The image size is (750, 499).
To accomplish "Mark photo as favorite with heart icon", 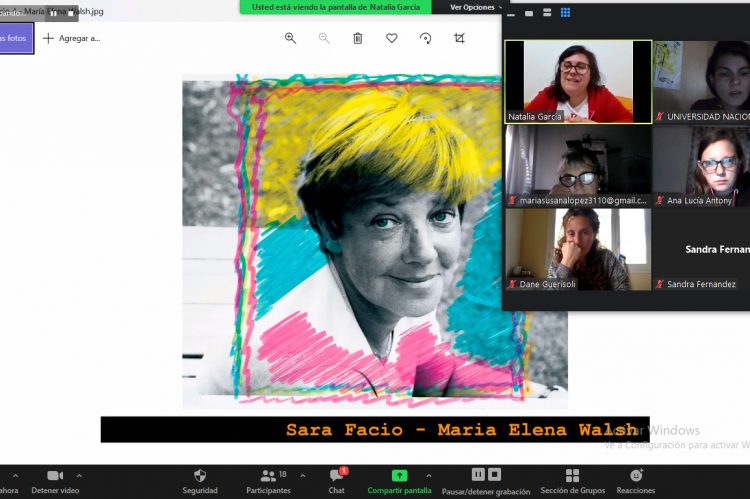I will [391, 38].
